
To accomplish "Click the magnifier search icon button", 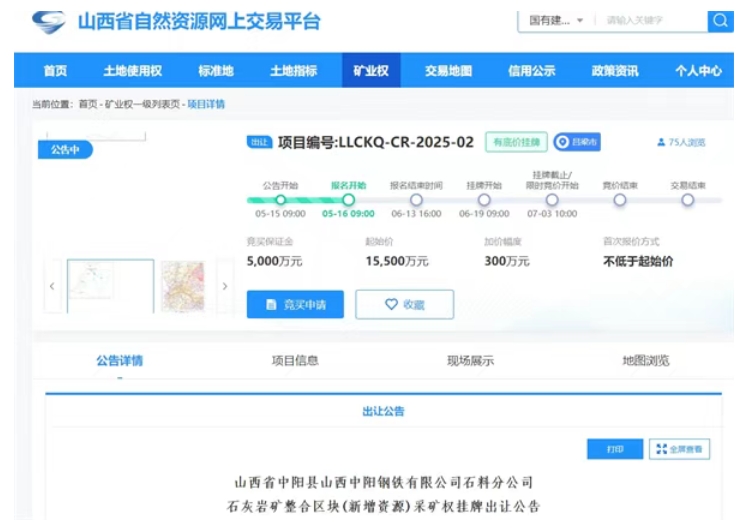I will 720,21.
